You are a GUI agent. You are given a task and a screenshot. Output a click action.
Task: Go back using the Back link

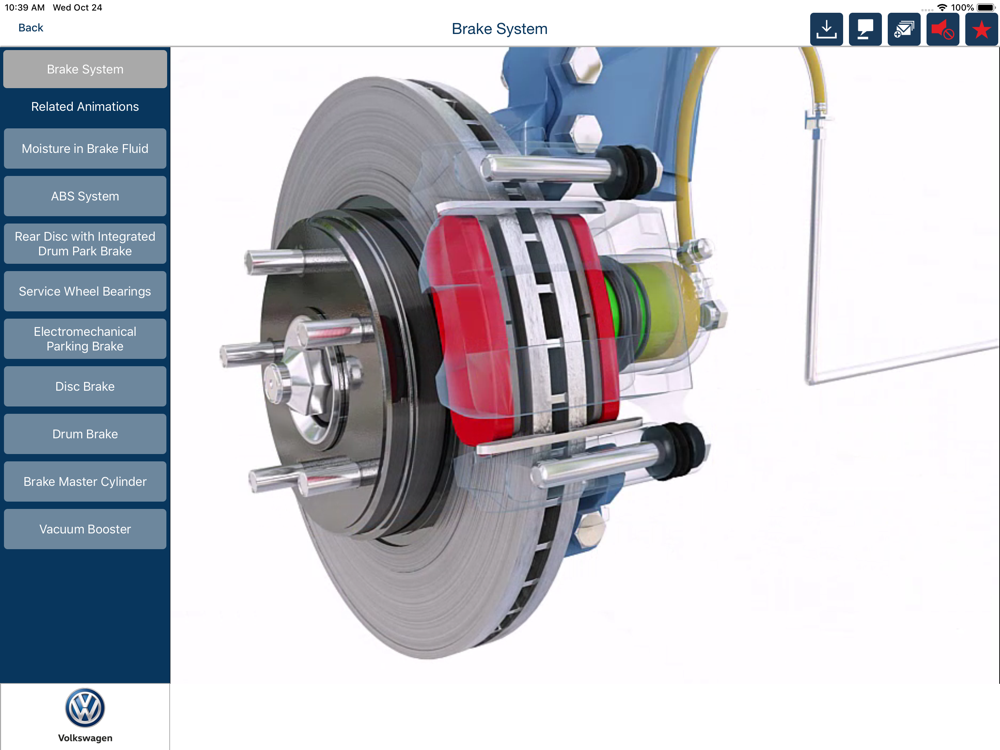(x=31, y=28)
